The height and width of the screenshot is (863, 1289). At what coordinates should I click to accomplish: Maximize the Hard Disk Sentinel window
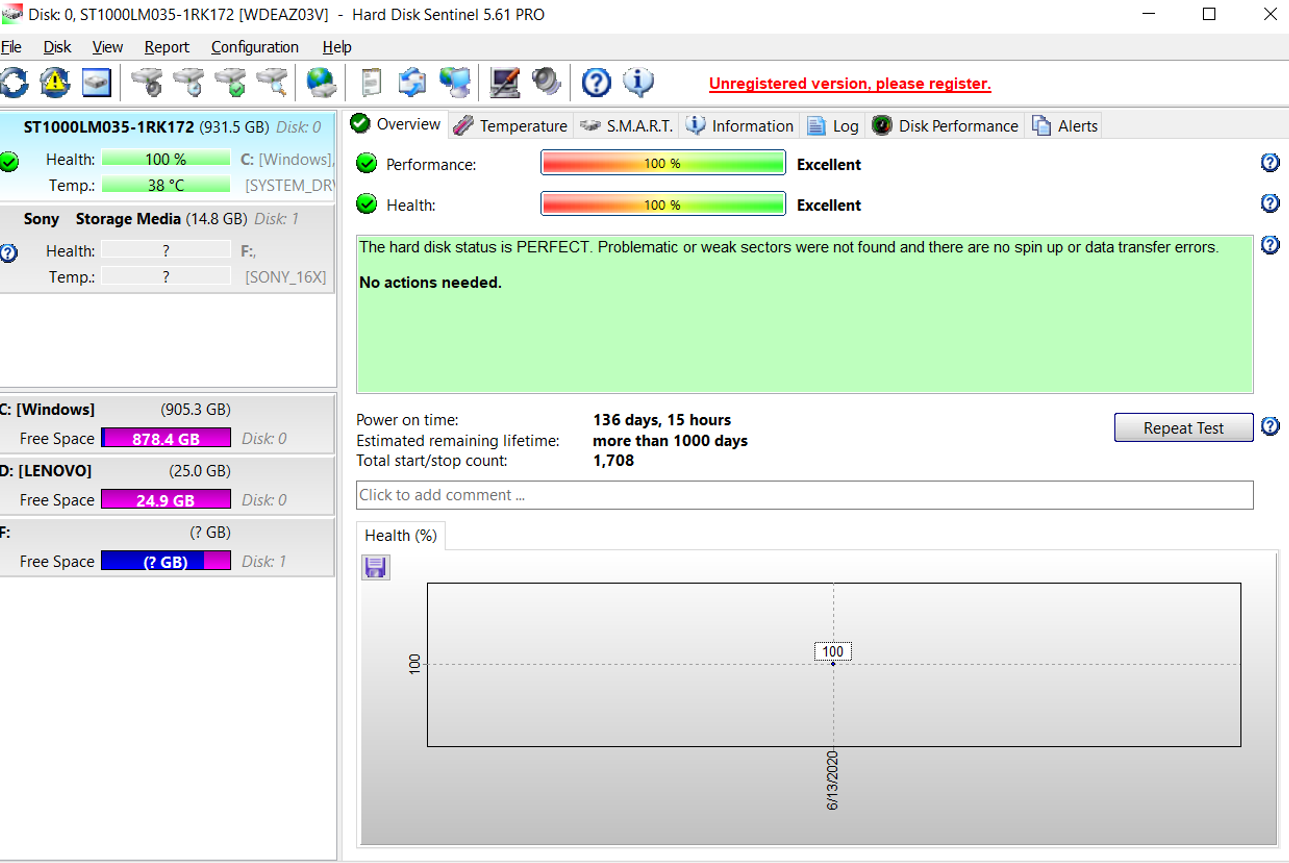click(1209, 15)
